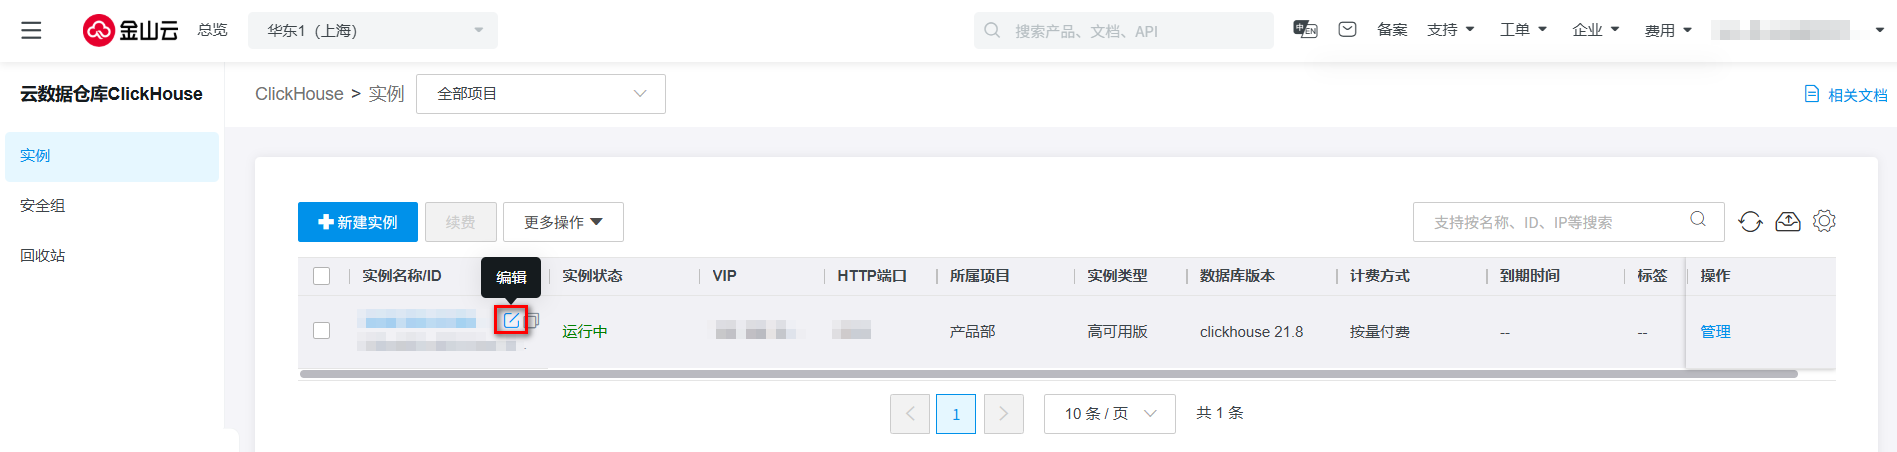Viewport: 1897px width, 452px height.
Task: Click the 共 1 条 total text
Action: click(x=1220, y=413)
